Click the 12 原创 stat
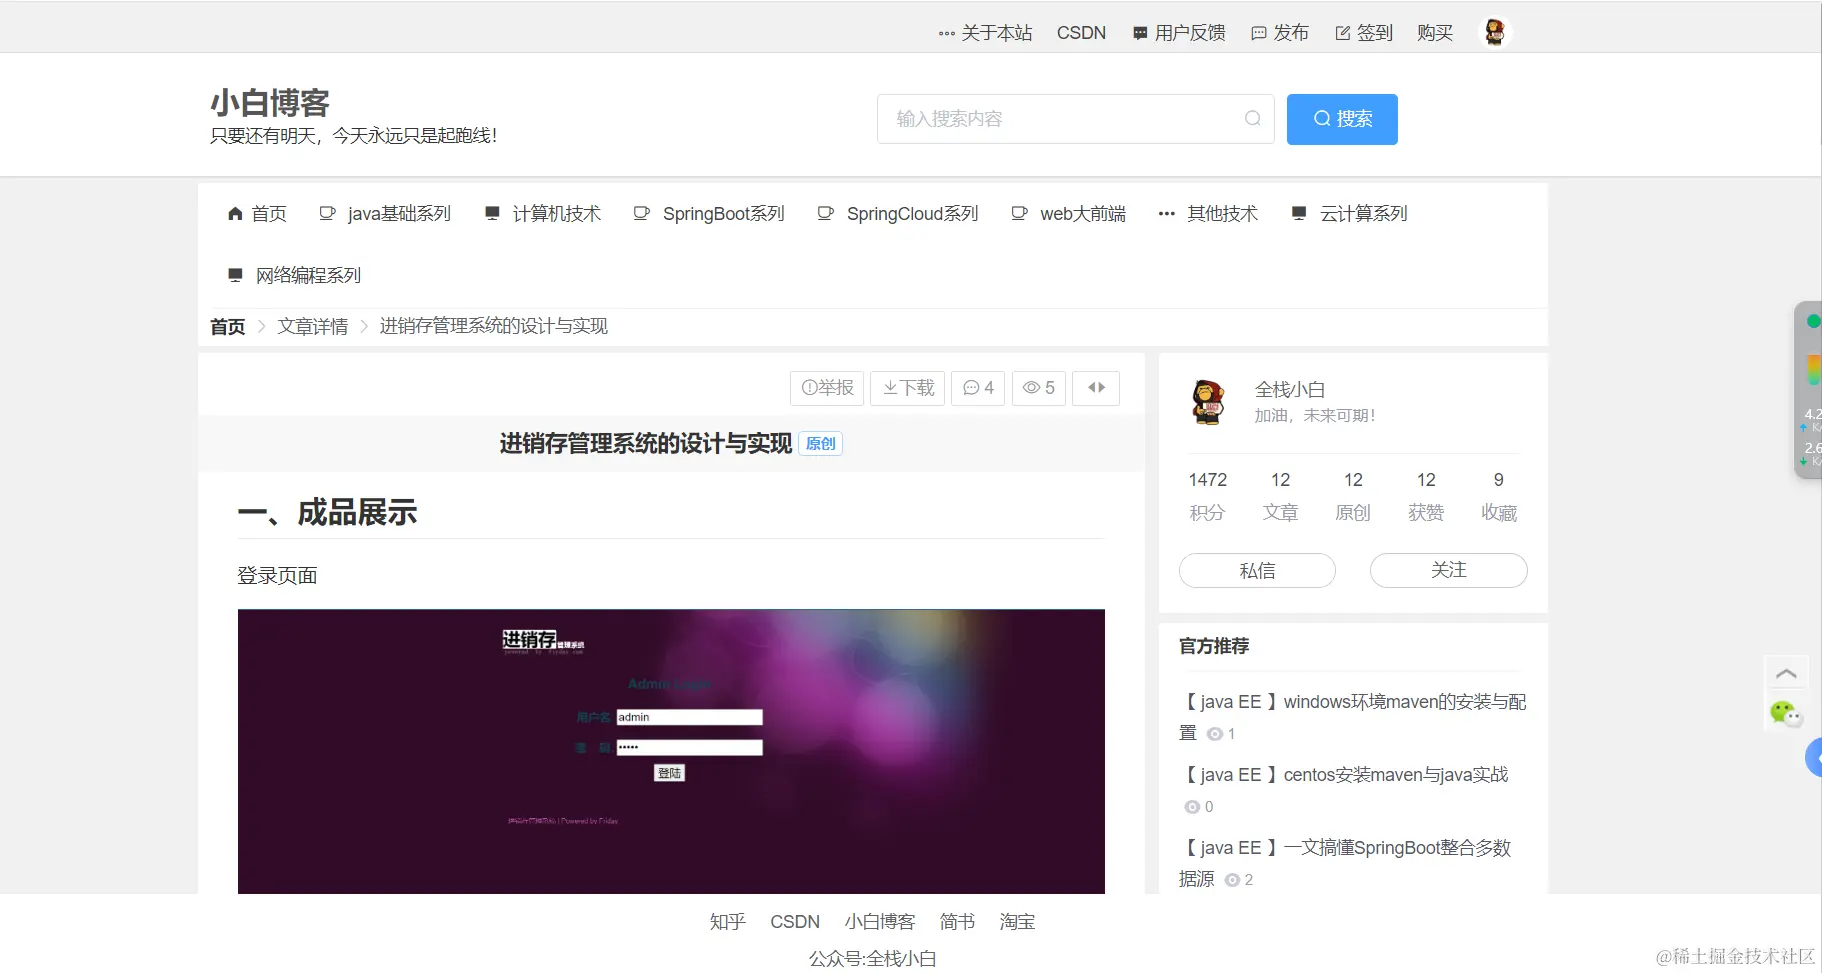The image size is (1822, 973). tap(1353, 496)
